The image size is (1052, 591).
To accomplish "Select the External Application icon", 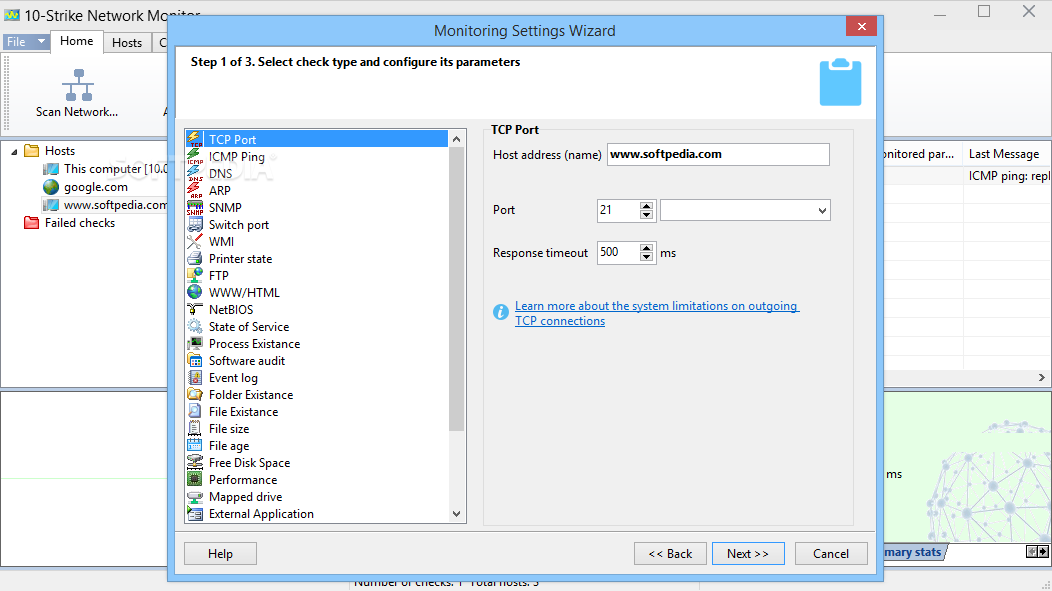I will (x=195, y=513).
